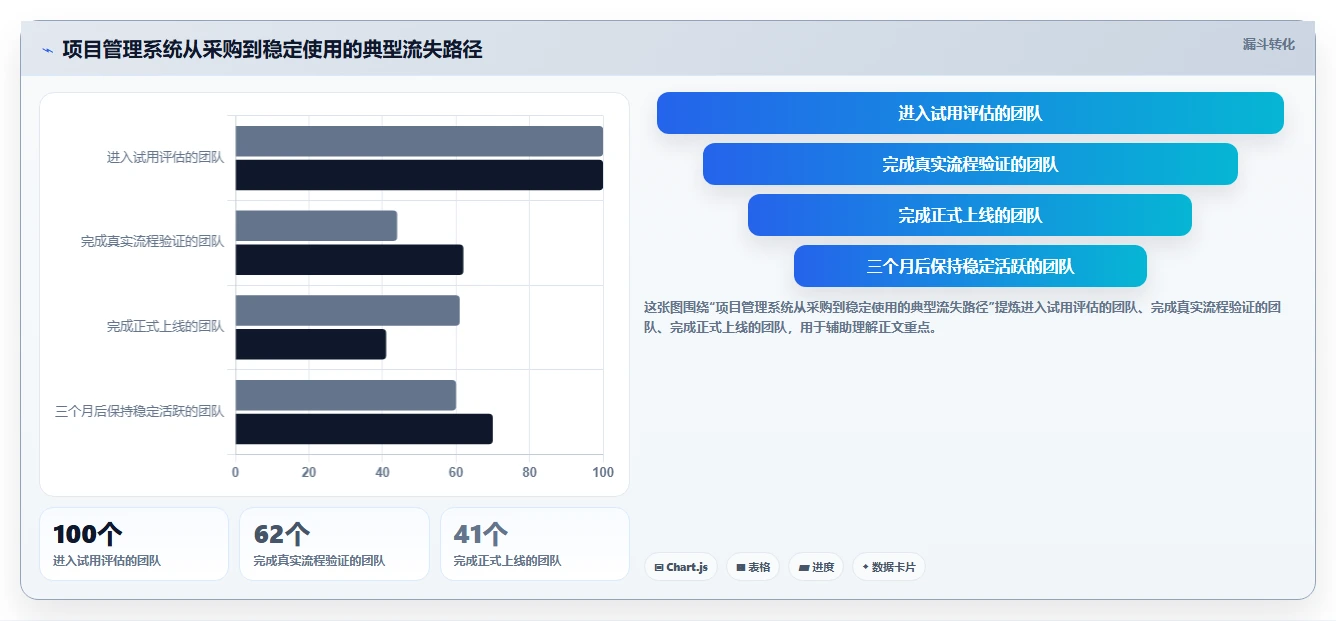Click the 表格 tag chip
Screen dimensions: 1336x621
coord(753,567)
